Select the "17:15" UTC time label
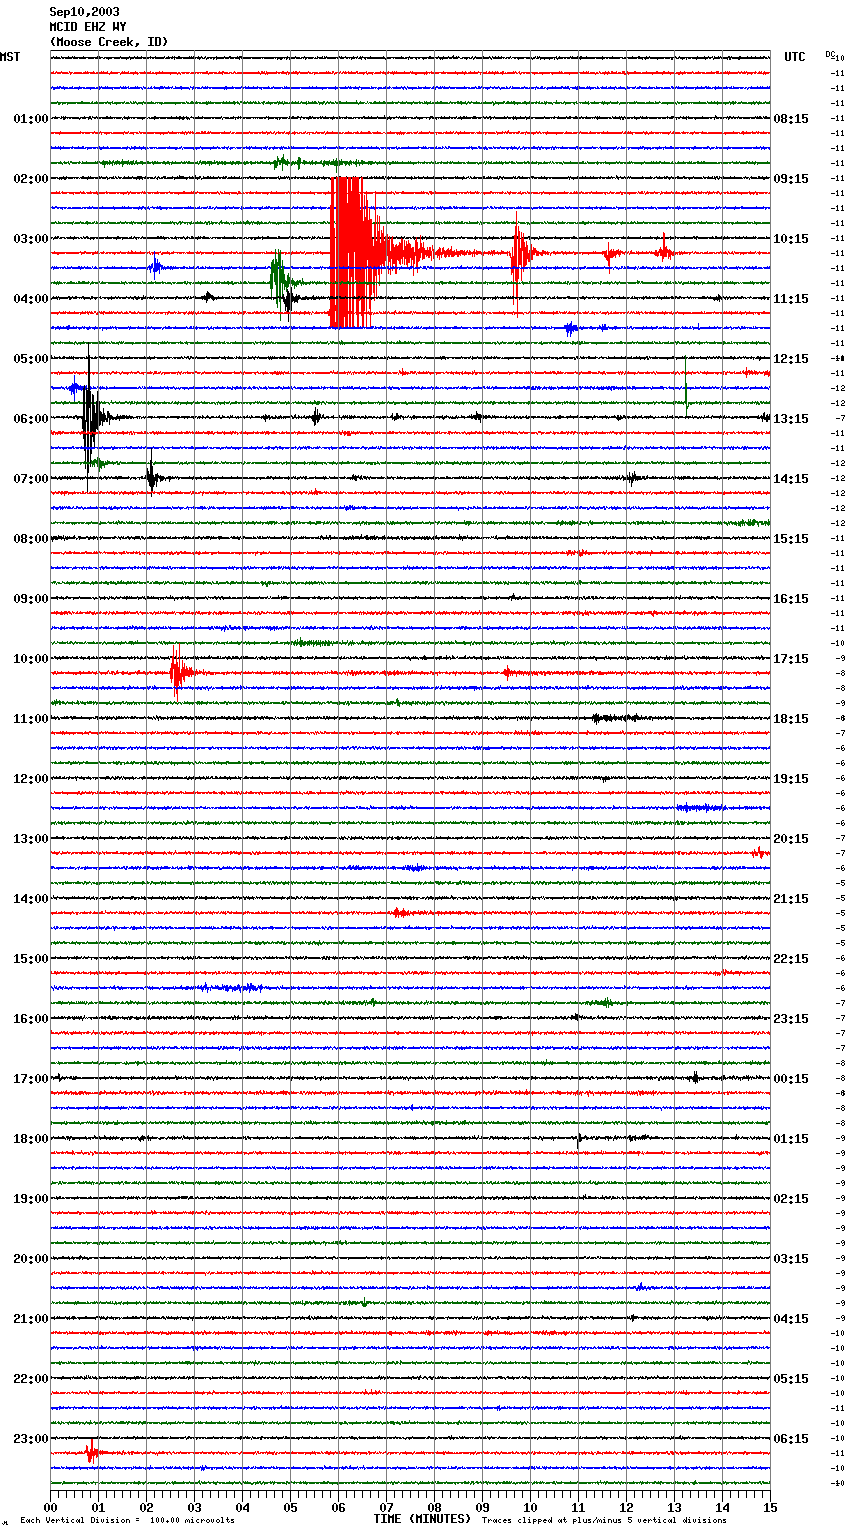Screen dimensions: 850x1534 pyautogui.click(x=791, y=659)
